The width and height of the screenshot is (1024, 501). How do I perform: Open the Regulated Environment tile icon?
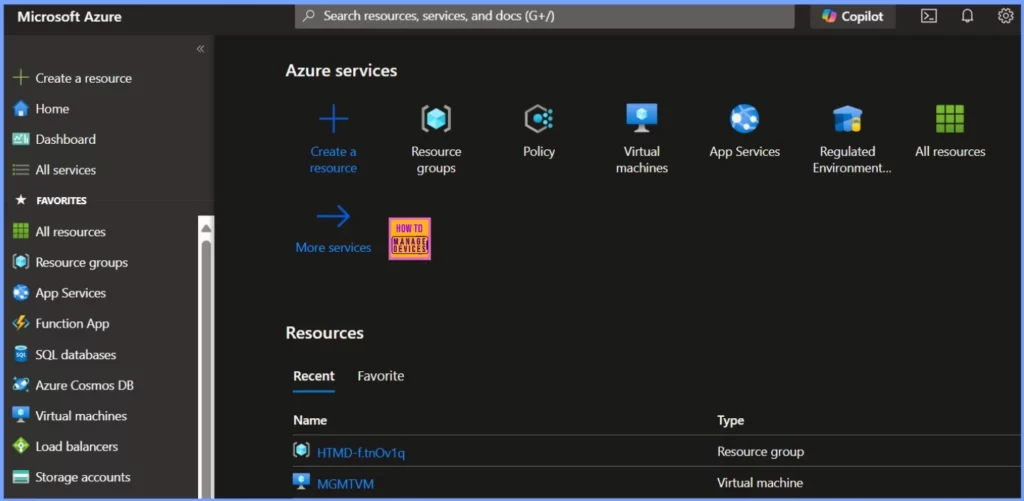pos(847,119)
